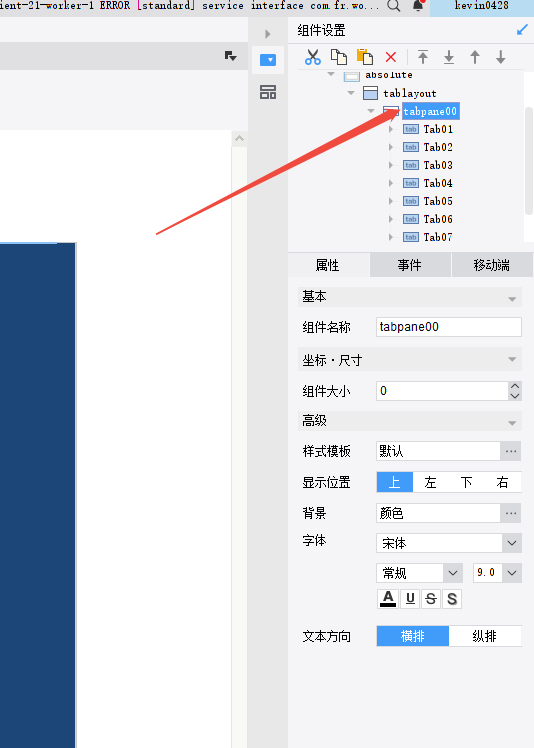Click the paste clipboard icon

pos(365,57)
